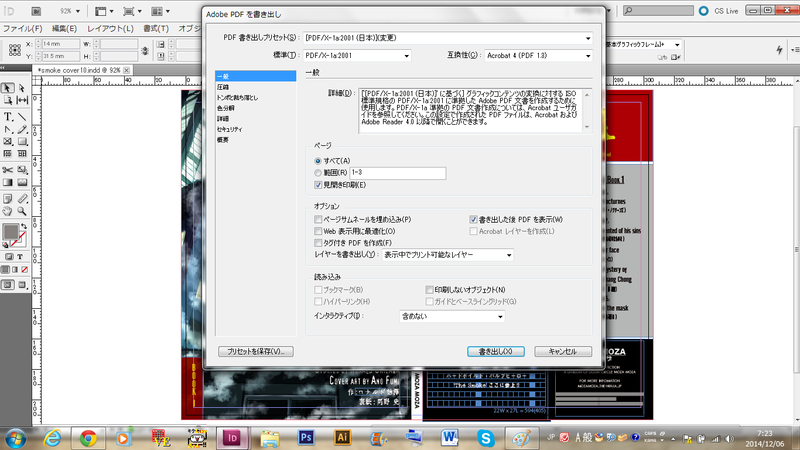Click the page range field showing 1-3

click(x=397, y=173)
